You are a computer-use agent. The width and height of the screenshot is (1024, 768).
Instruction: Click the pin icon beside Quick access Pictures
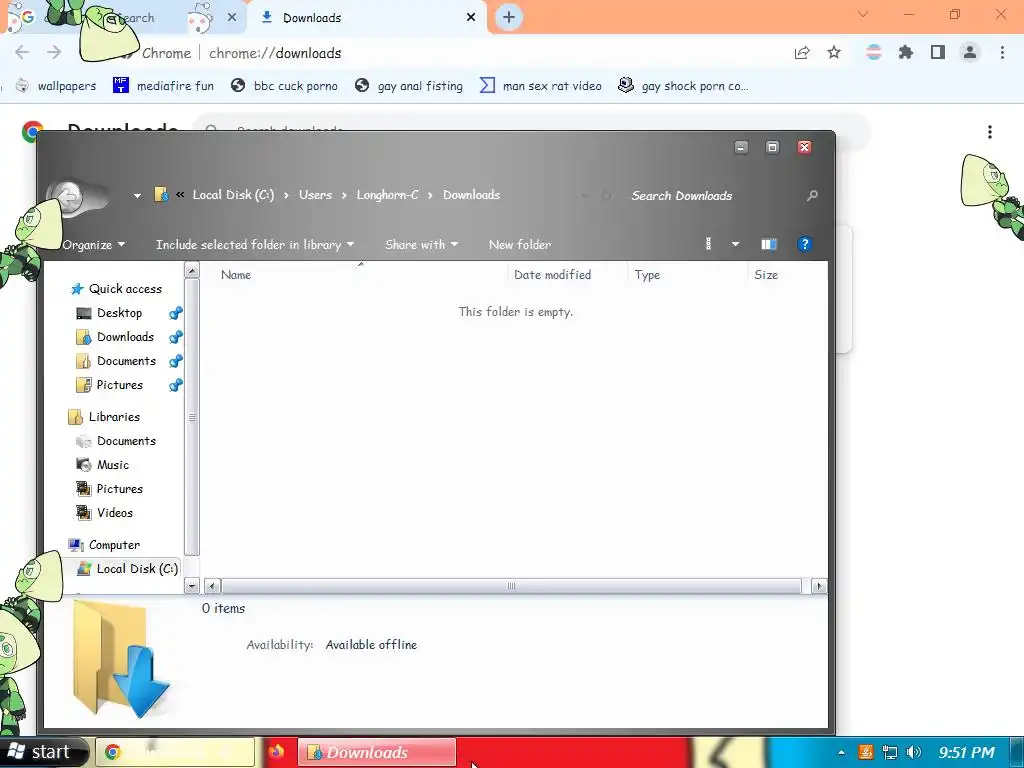(176, 385)
